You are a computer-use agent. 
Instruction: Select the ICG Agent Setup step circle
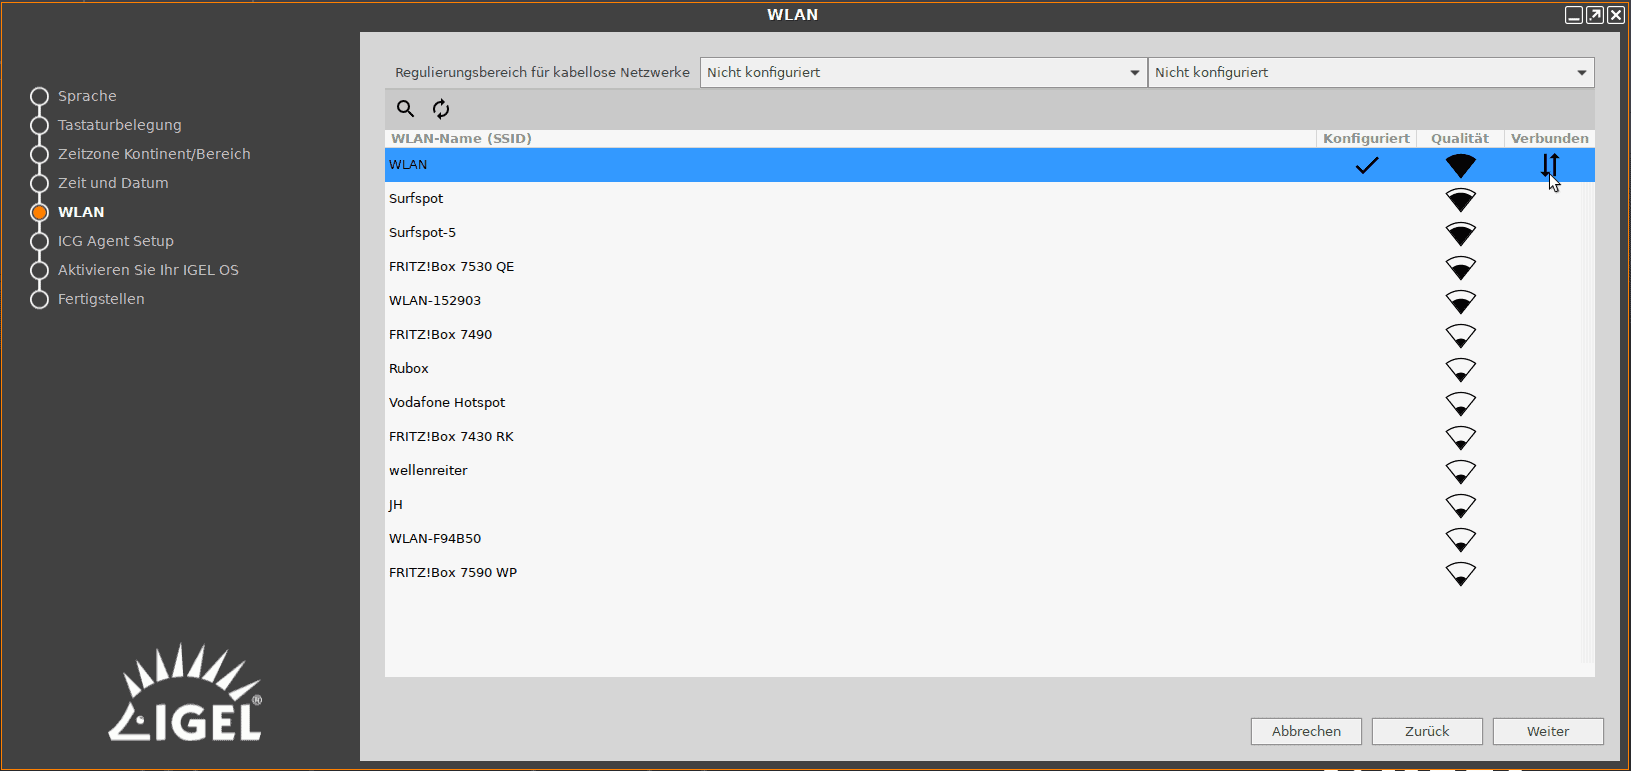pos(39,241)
